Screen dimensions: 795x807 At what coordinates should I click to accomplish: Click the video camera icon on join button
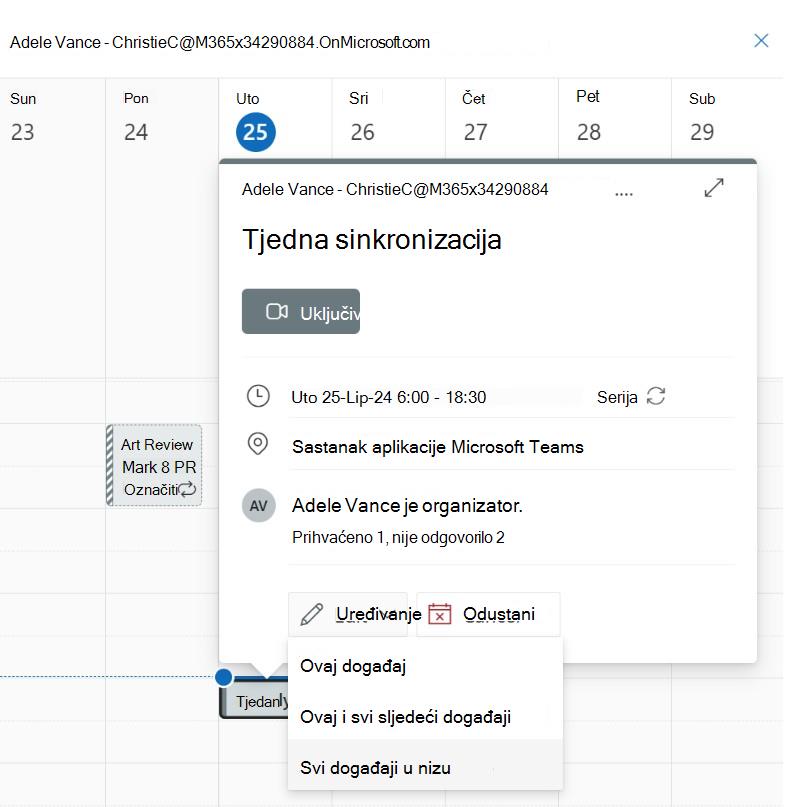tap(277, 311)
